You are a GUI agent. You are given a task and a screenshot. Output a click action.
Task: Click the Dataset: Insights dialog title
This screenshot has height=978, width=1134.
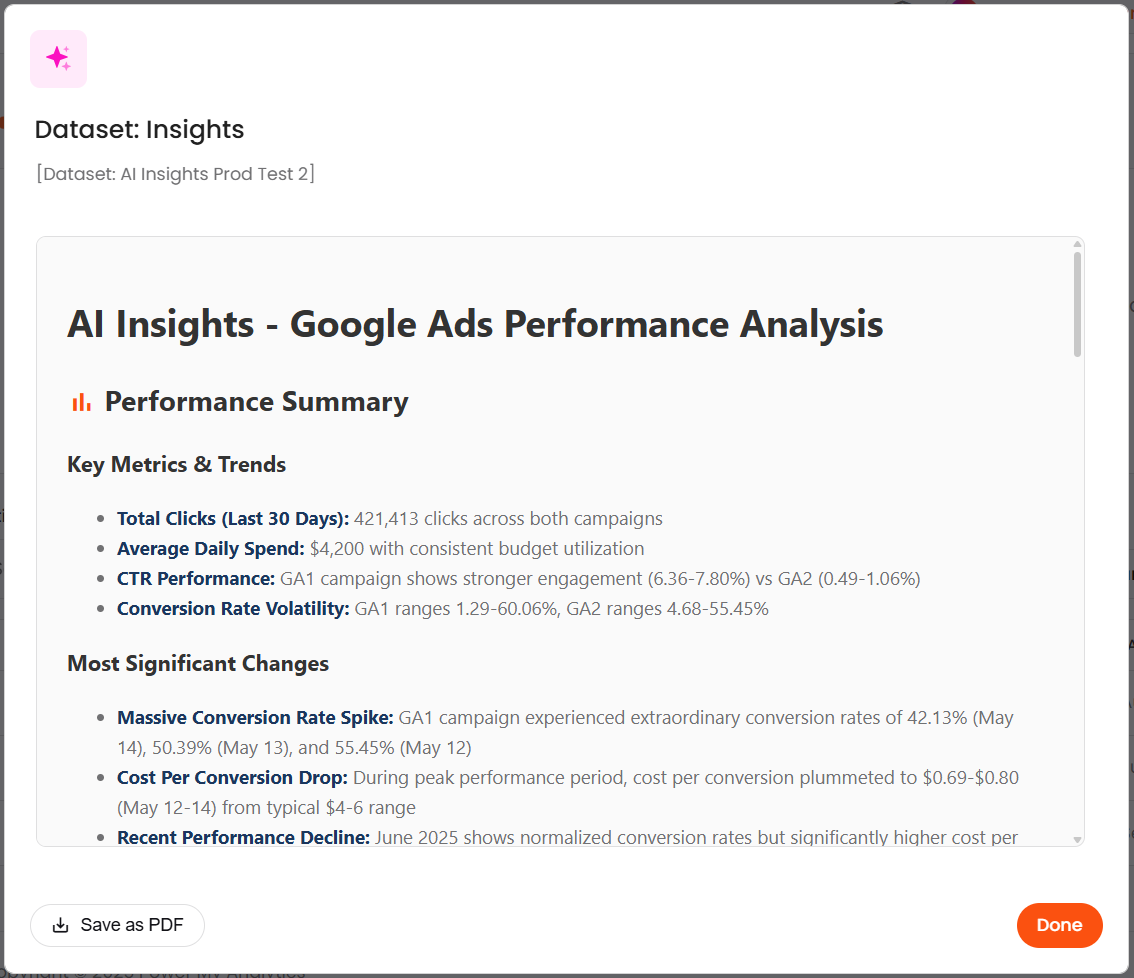(139, 129)
